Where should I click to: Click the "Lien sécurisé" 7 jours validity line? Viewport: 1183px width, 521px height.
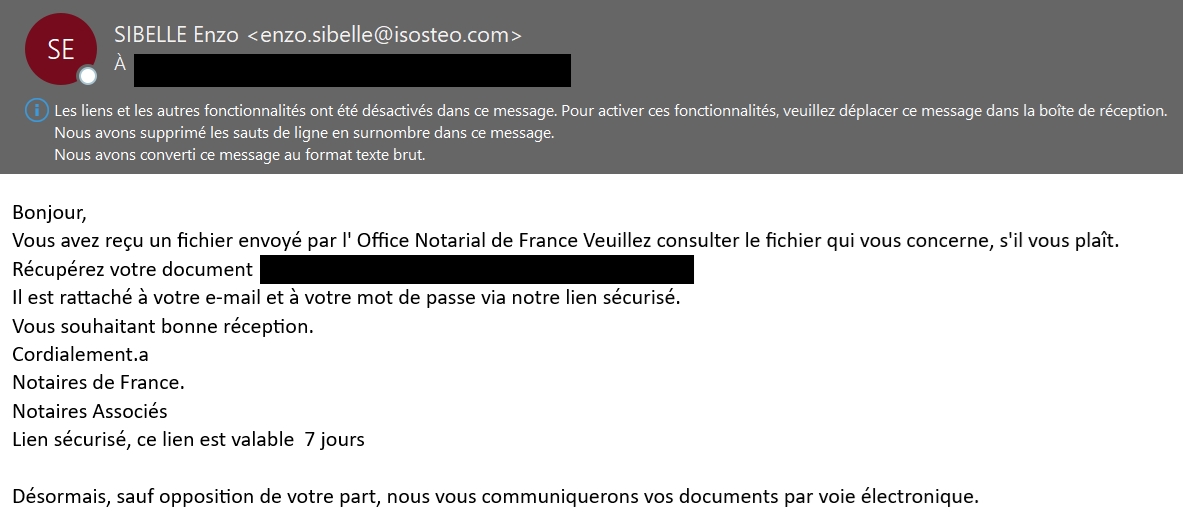pyautogui.click(x=188, y=439)
